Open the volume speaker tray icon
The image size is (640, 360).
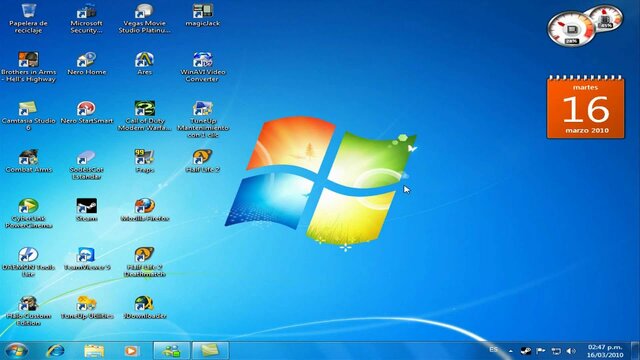571,351
